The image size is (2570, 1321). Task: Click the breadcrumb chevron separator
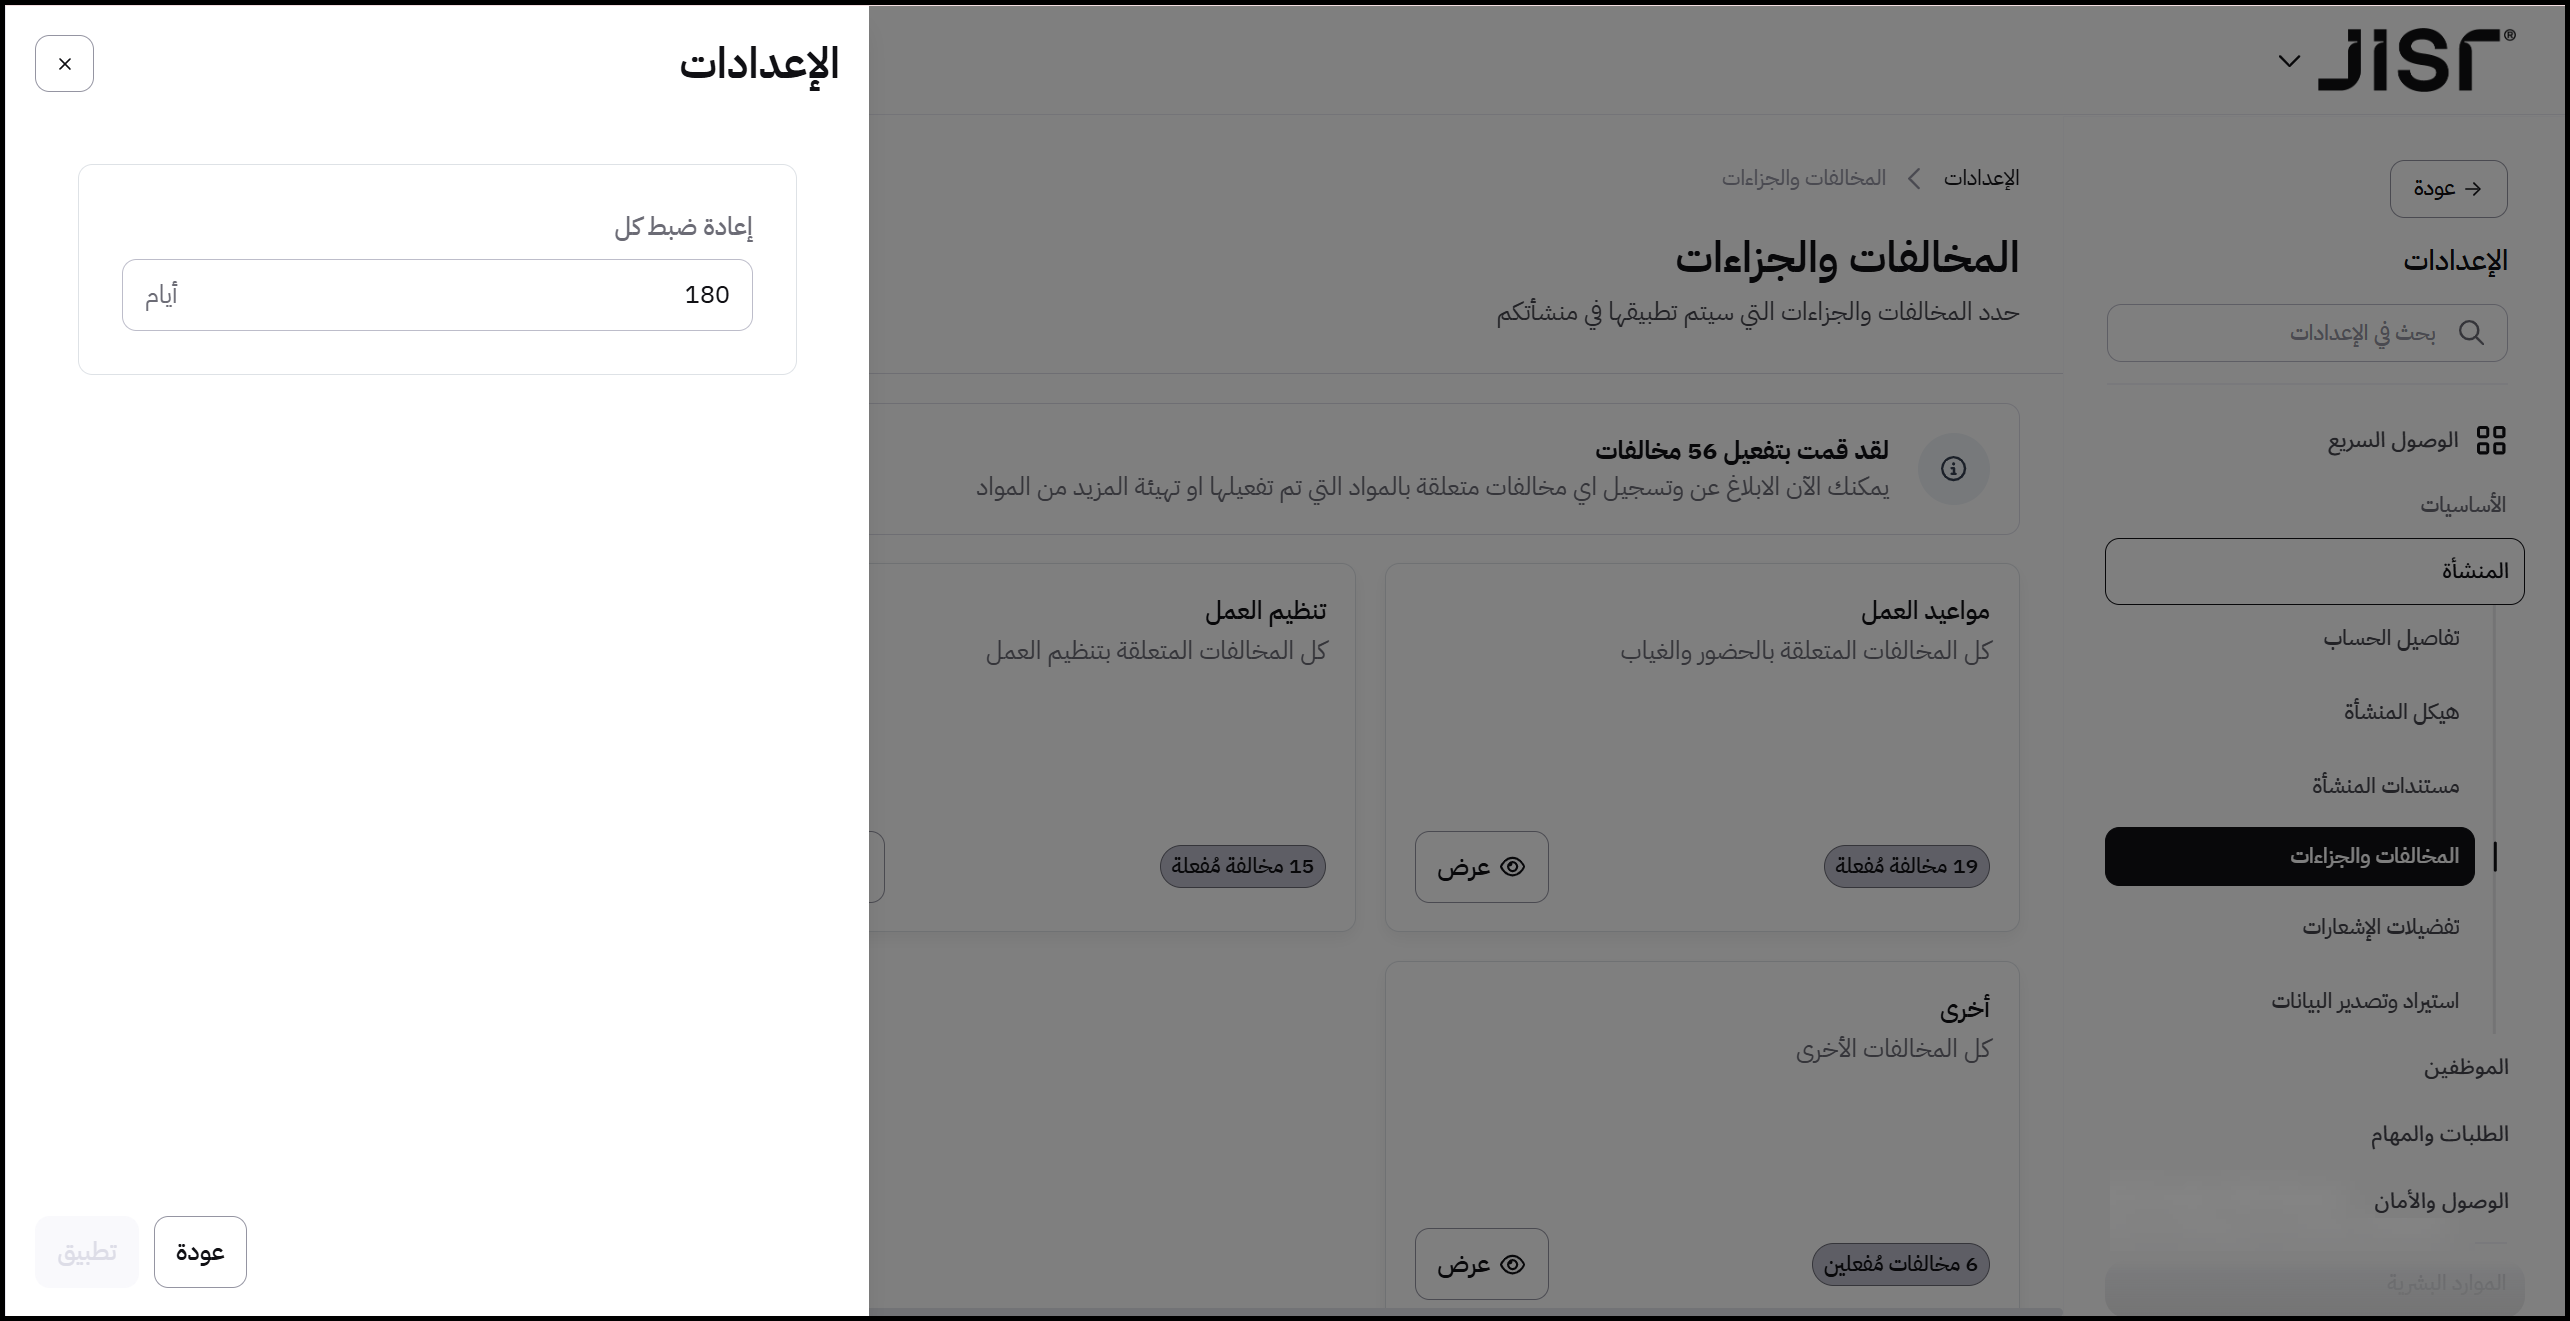1914,179
